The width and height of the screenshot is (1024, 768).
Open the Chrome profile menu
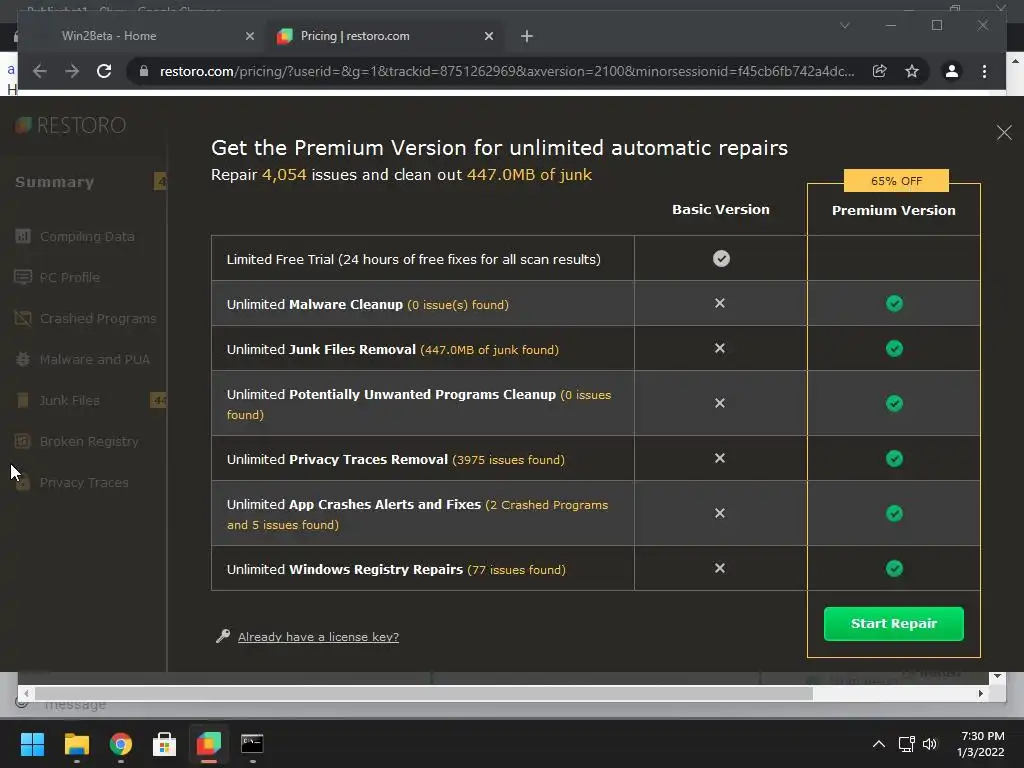[x=952, y=71]
